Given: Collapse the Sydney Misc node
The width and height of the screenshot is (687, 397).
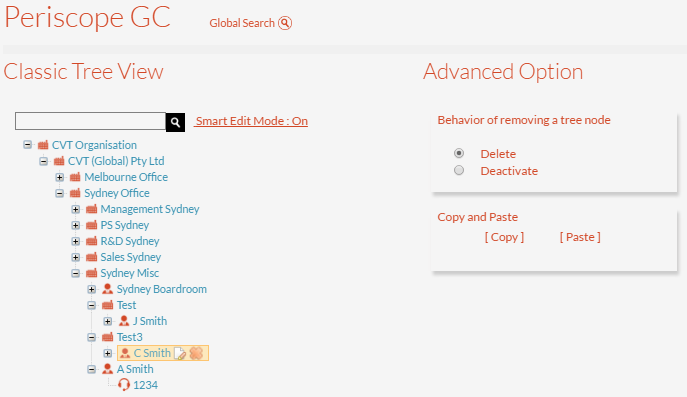Looking at the screenshot, I should (76, 273).
